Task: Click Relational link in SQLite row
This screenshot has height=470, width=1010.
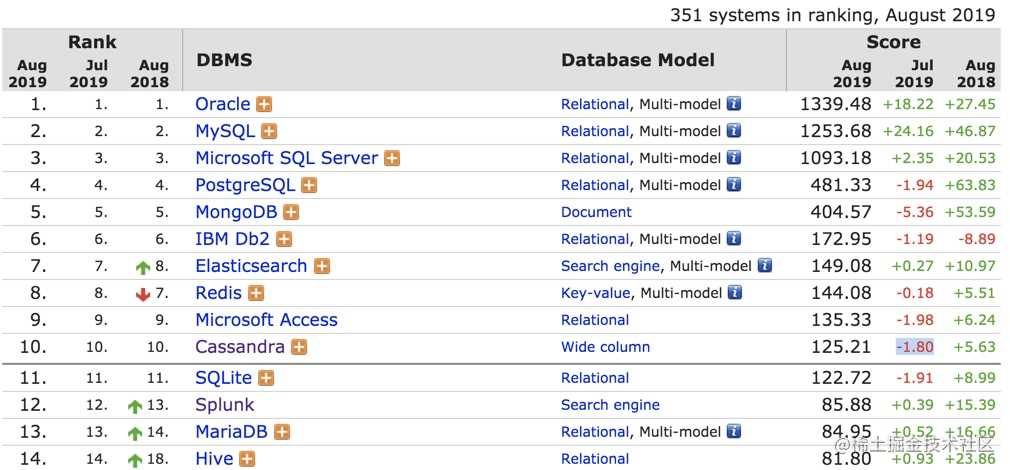Action: click(x=595, y=378)
